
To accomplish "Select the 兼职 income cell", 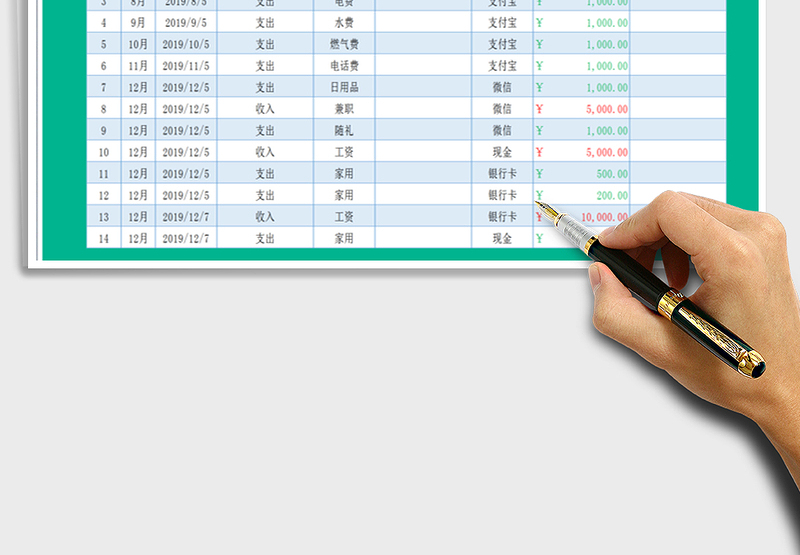I will pos(343,109).
